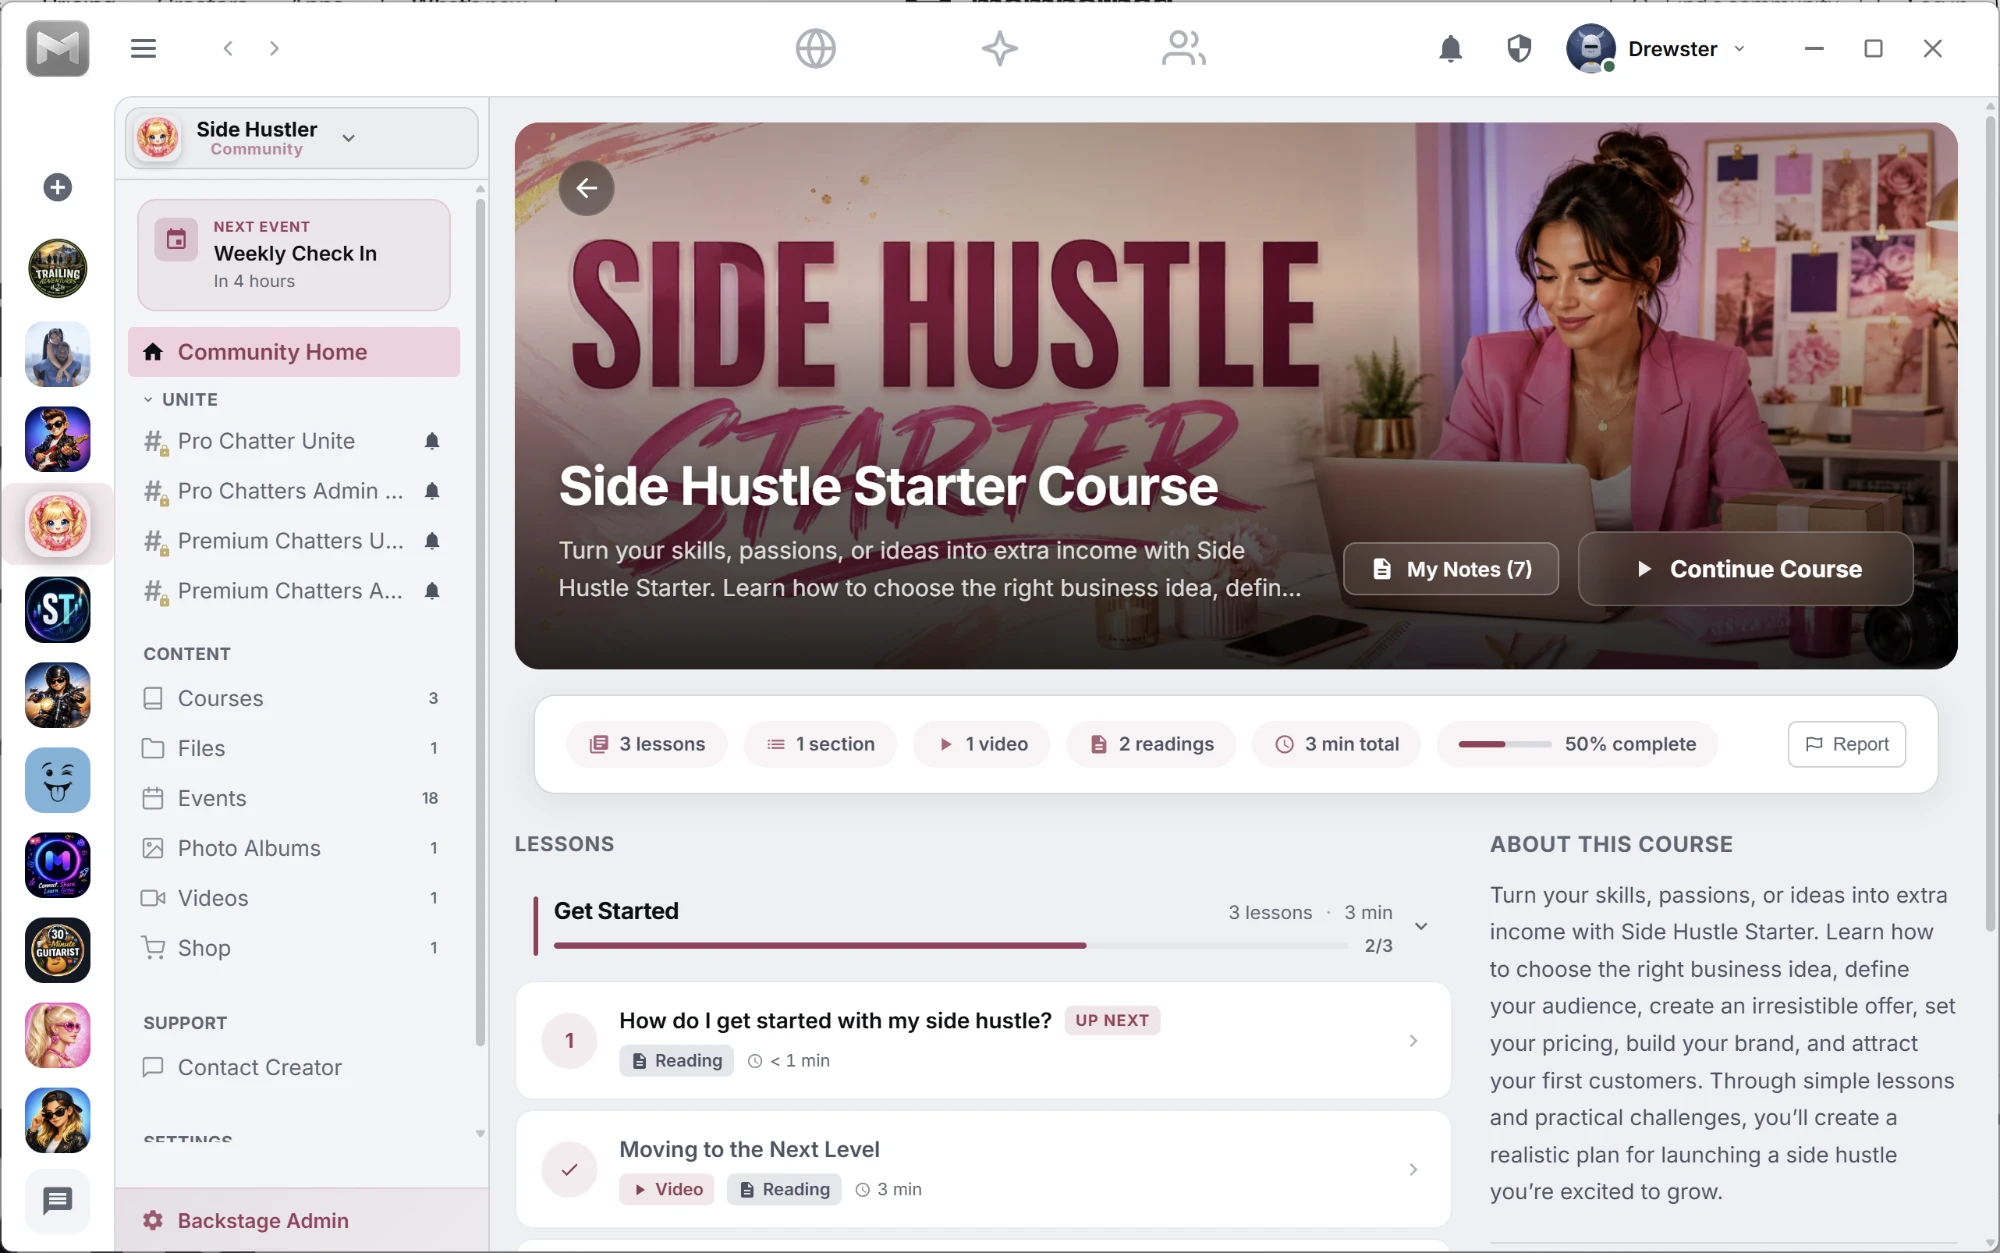The height and width of the screenshot is (1253, 2000).
Task: Click the M logo in the top left
Action: point(57,48)
